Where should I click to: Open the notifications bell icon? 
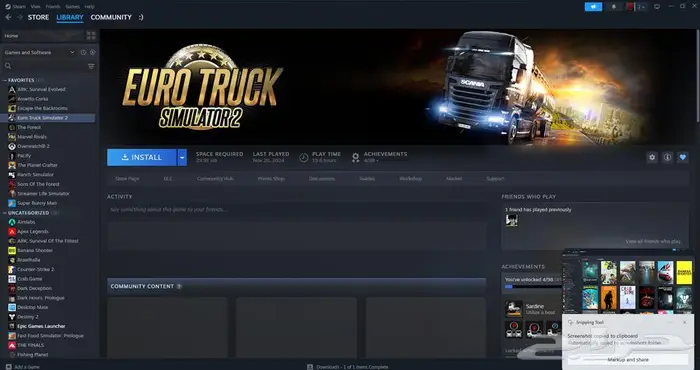[614, 7]
